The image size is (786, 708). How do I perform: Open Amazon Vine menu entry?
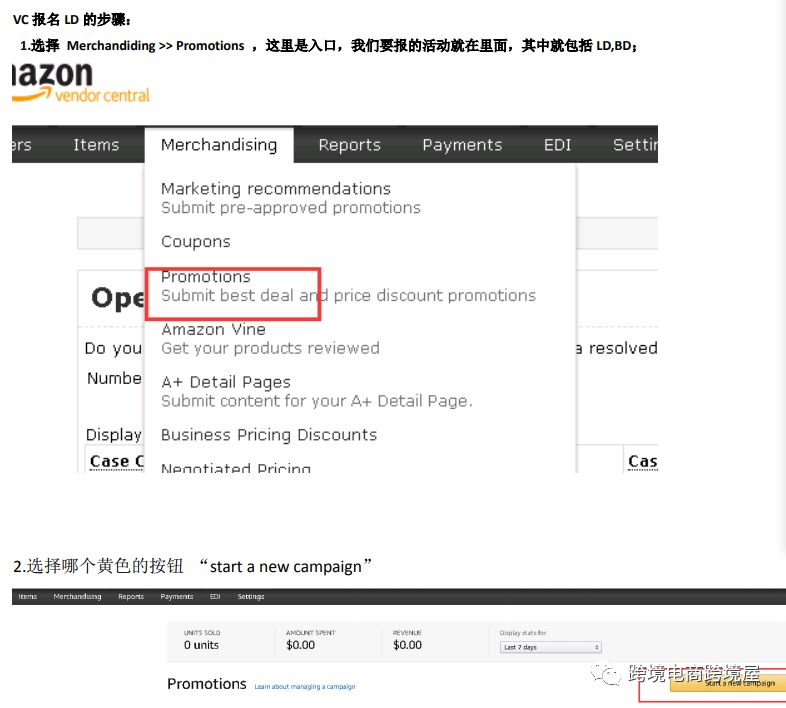[213, 329]
